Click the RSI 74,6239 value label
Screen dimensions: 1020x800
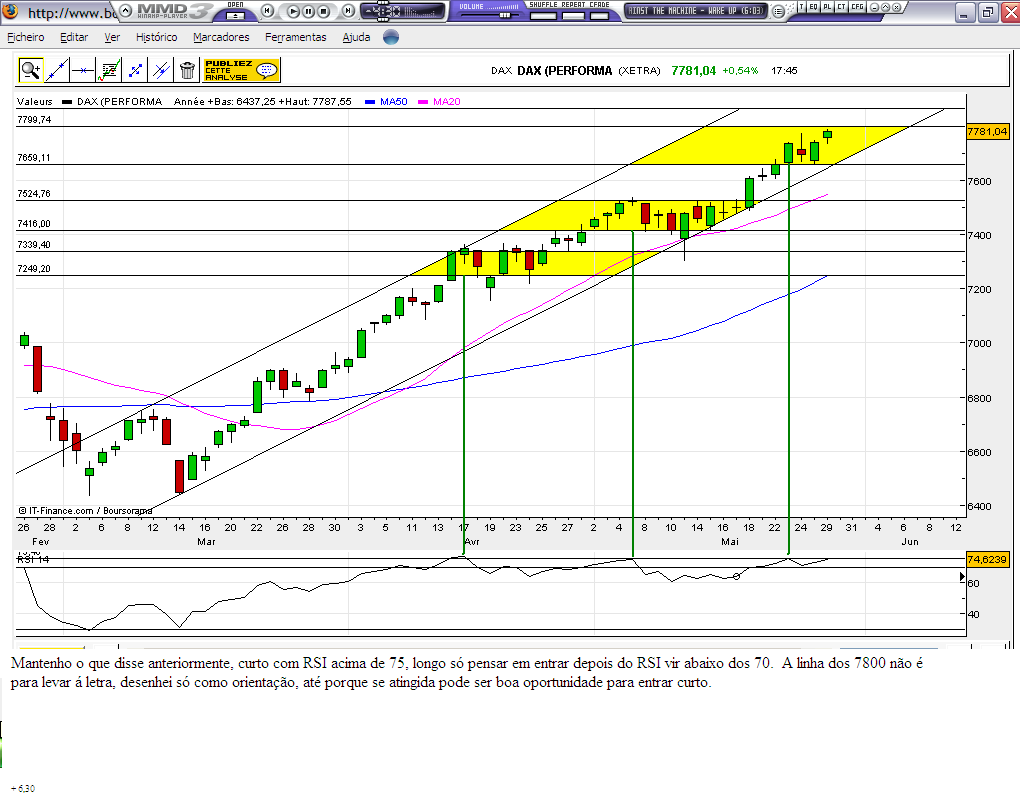pyautogui.click(x=987, y=559)
